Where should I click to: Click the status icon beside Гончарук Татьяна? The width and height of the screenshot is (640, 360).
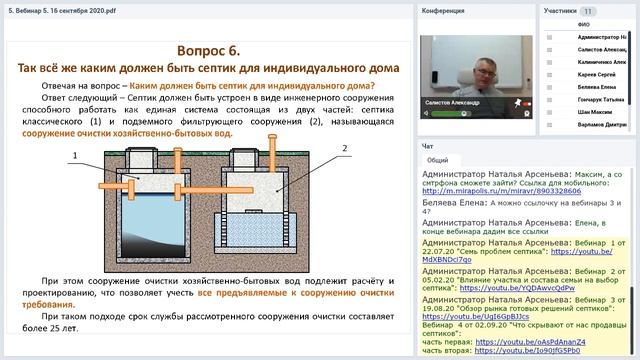tap(549, 100)
